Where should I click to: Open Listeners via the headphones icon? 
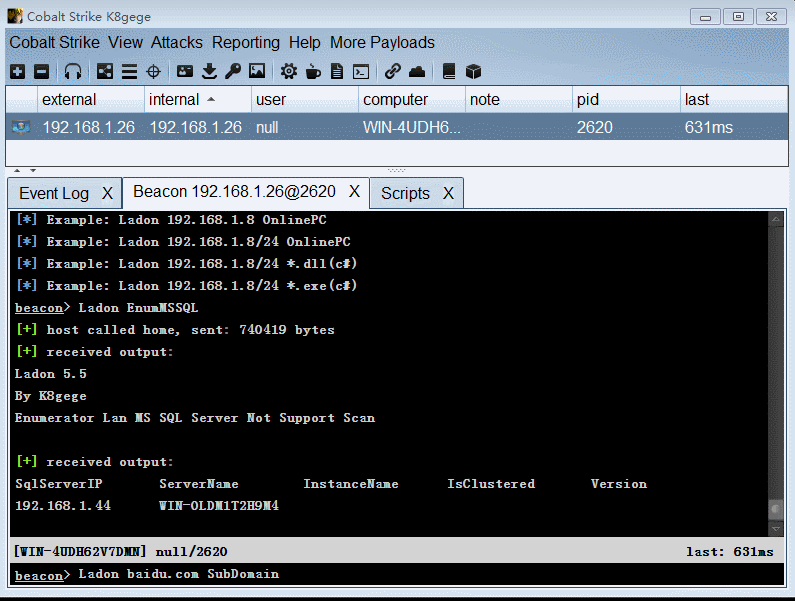tap(73, 72)
